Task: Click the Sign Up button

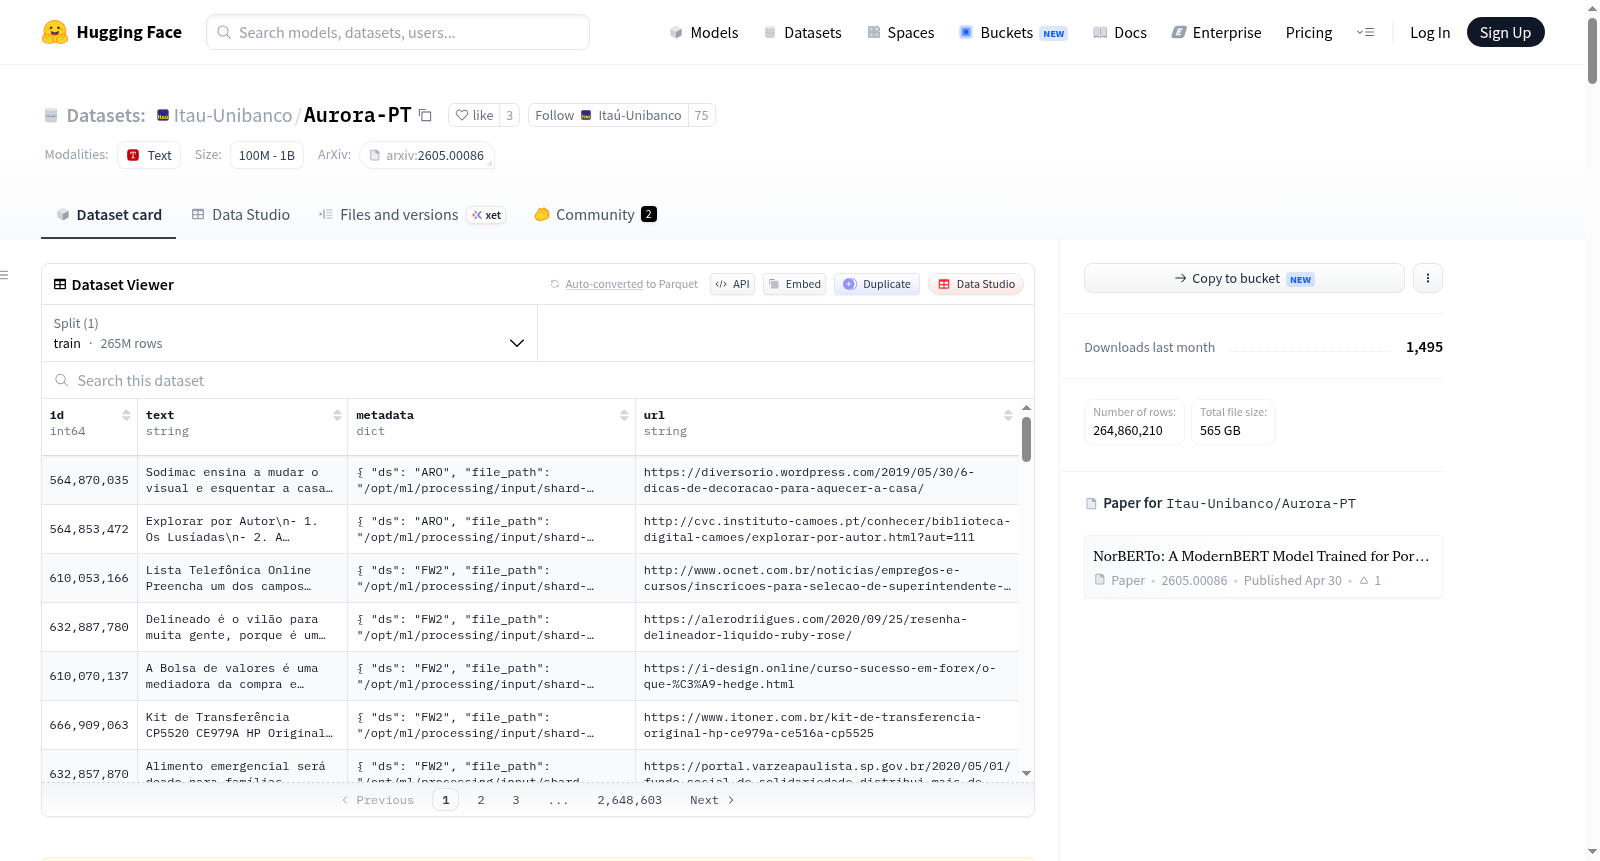Action: (x=1505, y=32)
